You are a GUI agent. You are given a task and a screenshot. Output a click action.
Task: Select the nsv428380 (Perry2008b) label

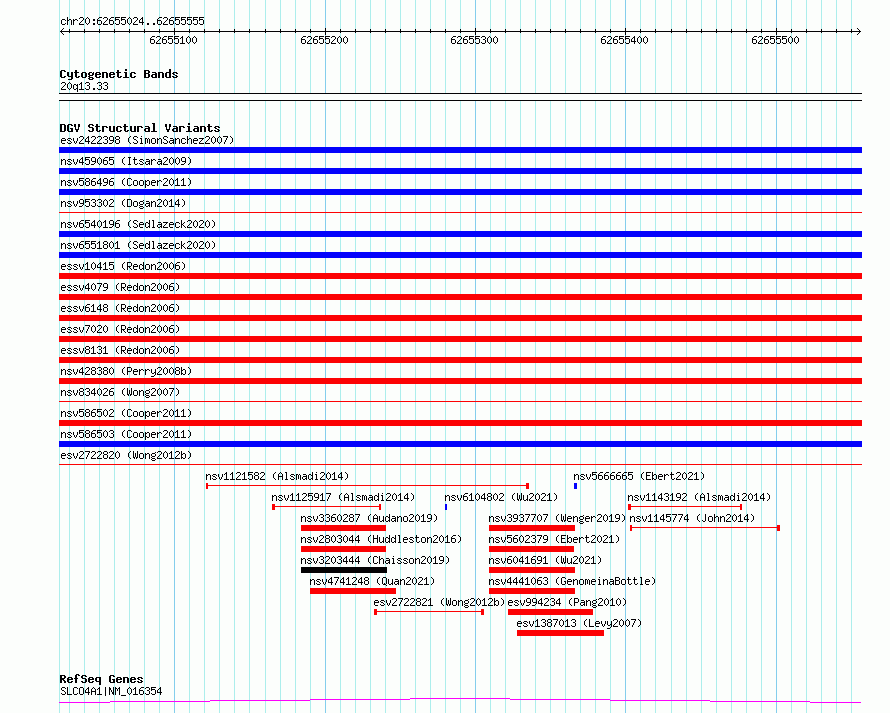point(126,371)
